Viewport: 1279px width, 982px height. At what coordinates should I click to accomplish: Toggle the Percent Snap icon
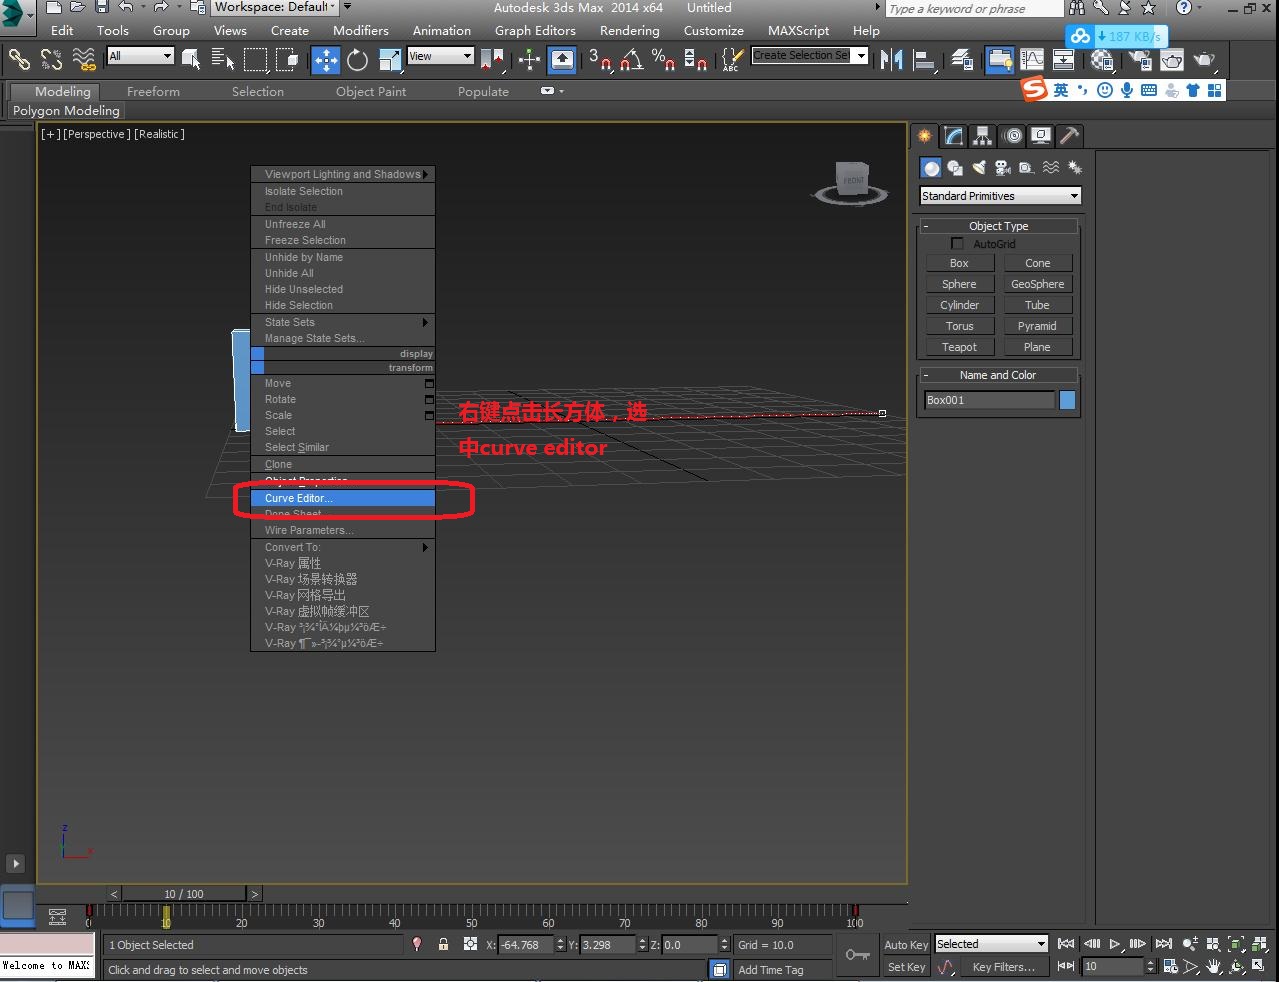click(x=663, y=60)
